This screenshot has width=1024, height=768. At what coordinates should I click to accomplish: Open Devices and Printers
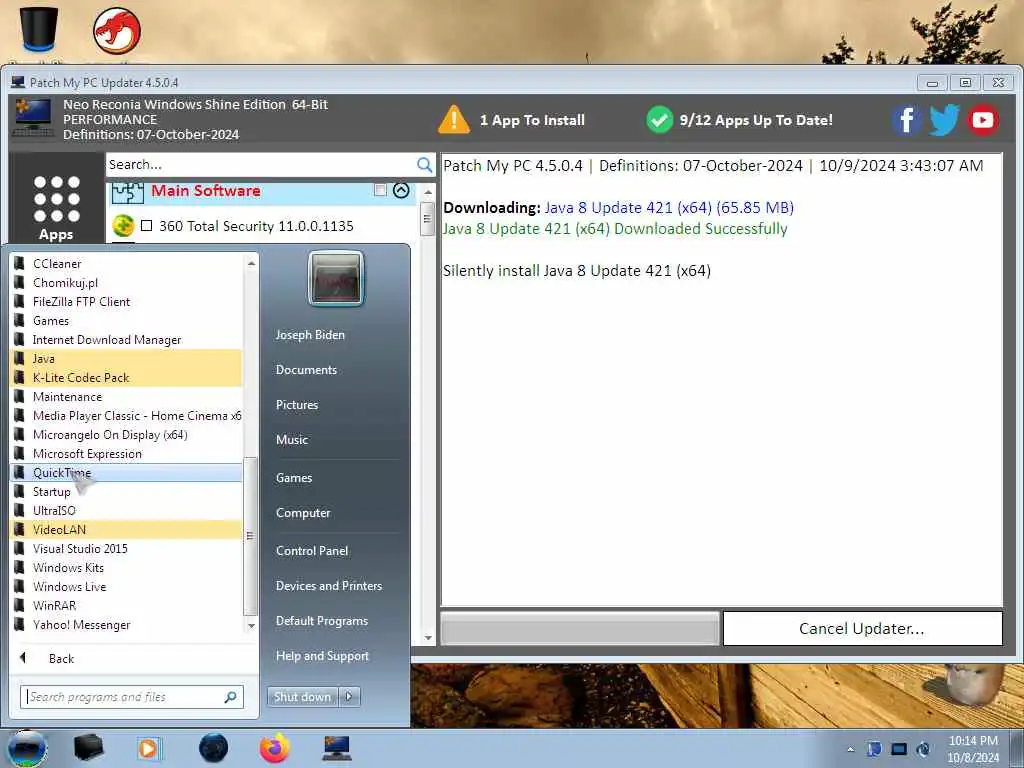pos(328,586)
